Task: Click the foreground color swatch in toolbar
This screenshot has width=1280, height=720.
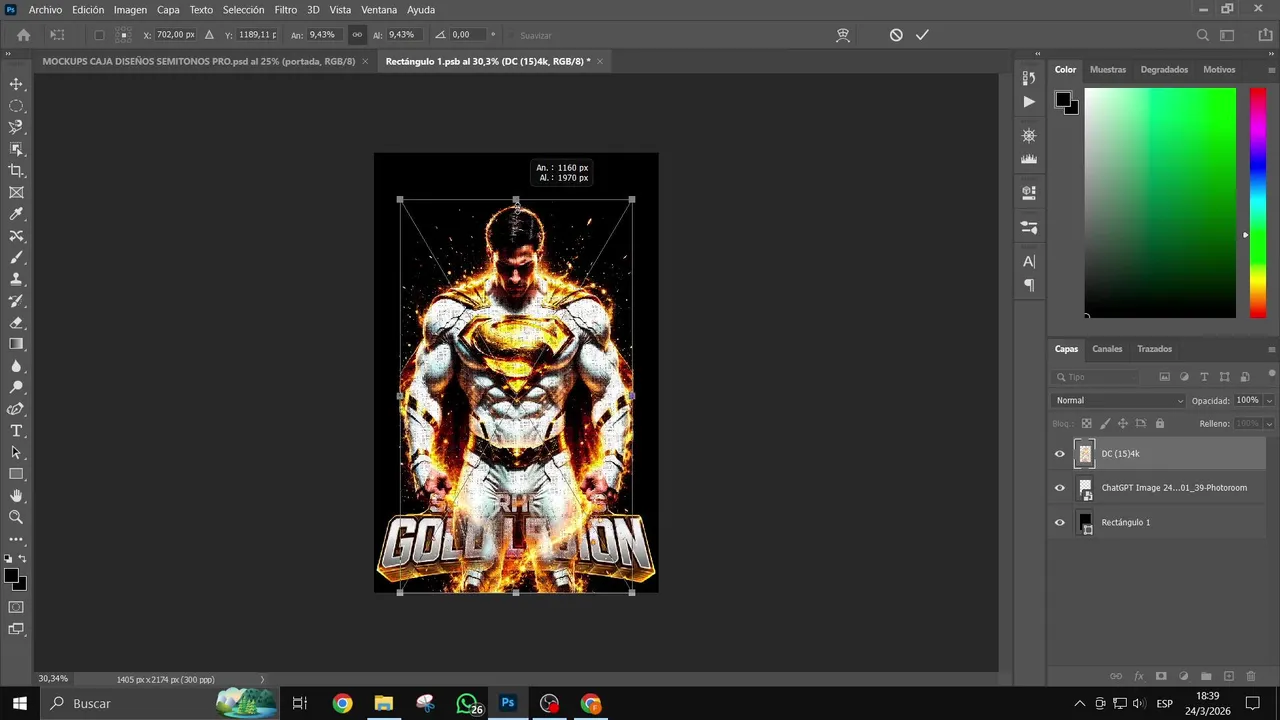Action: (11, 576)
